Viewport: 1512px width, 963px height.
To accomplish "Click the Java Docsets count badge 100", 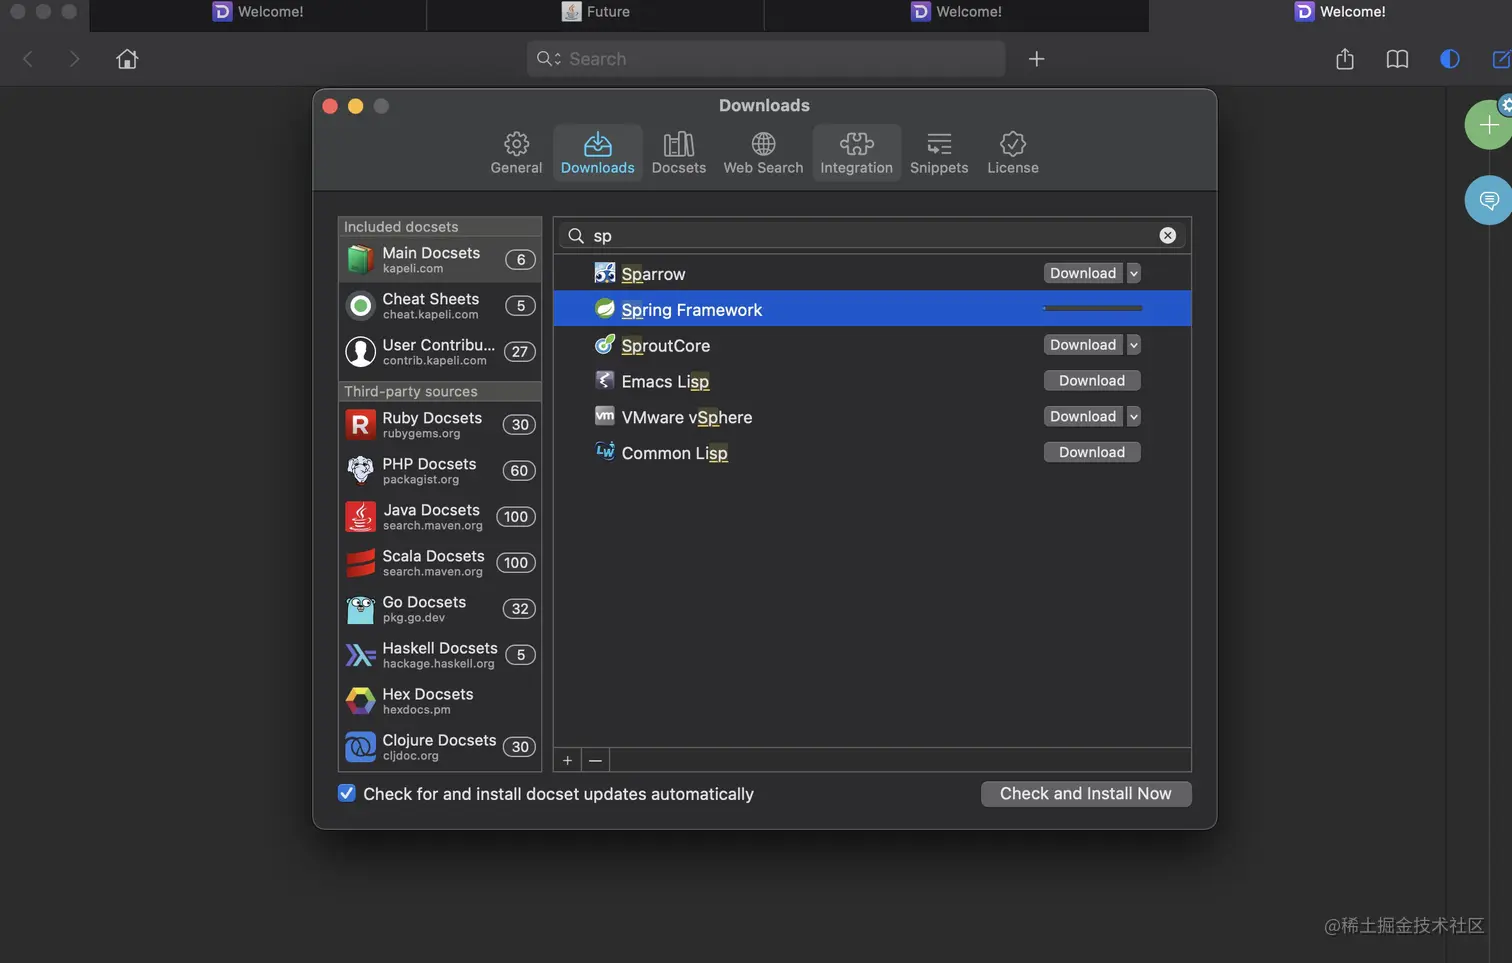I will pos(516,517).
